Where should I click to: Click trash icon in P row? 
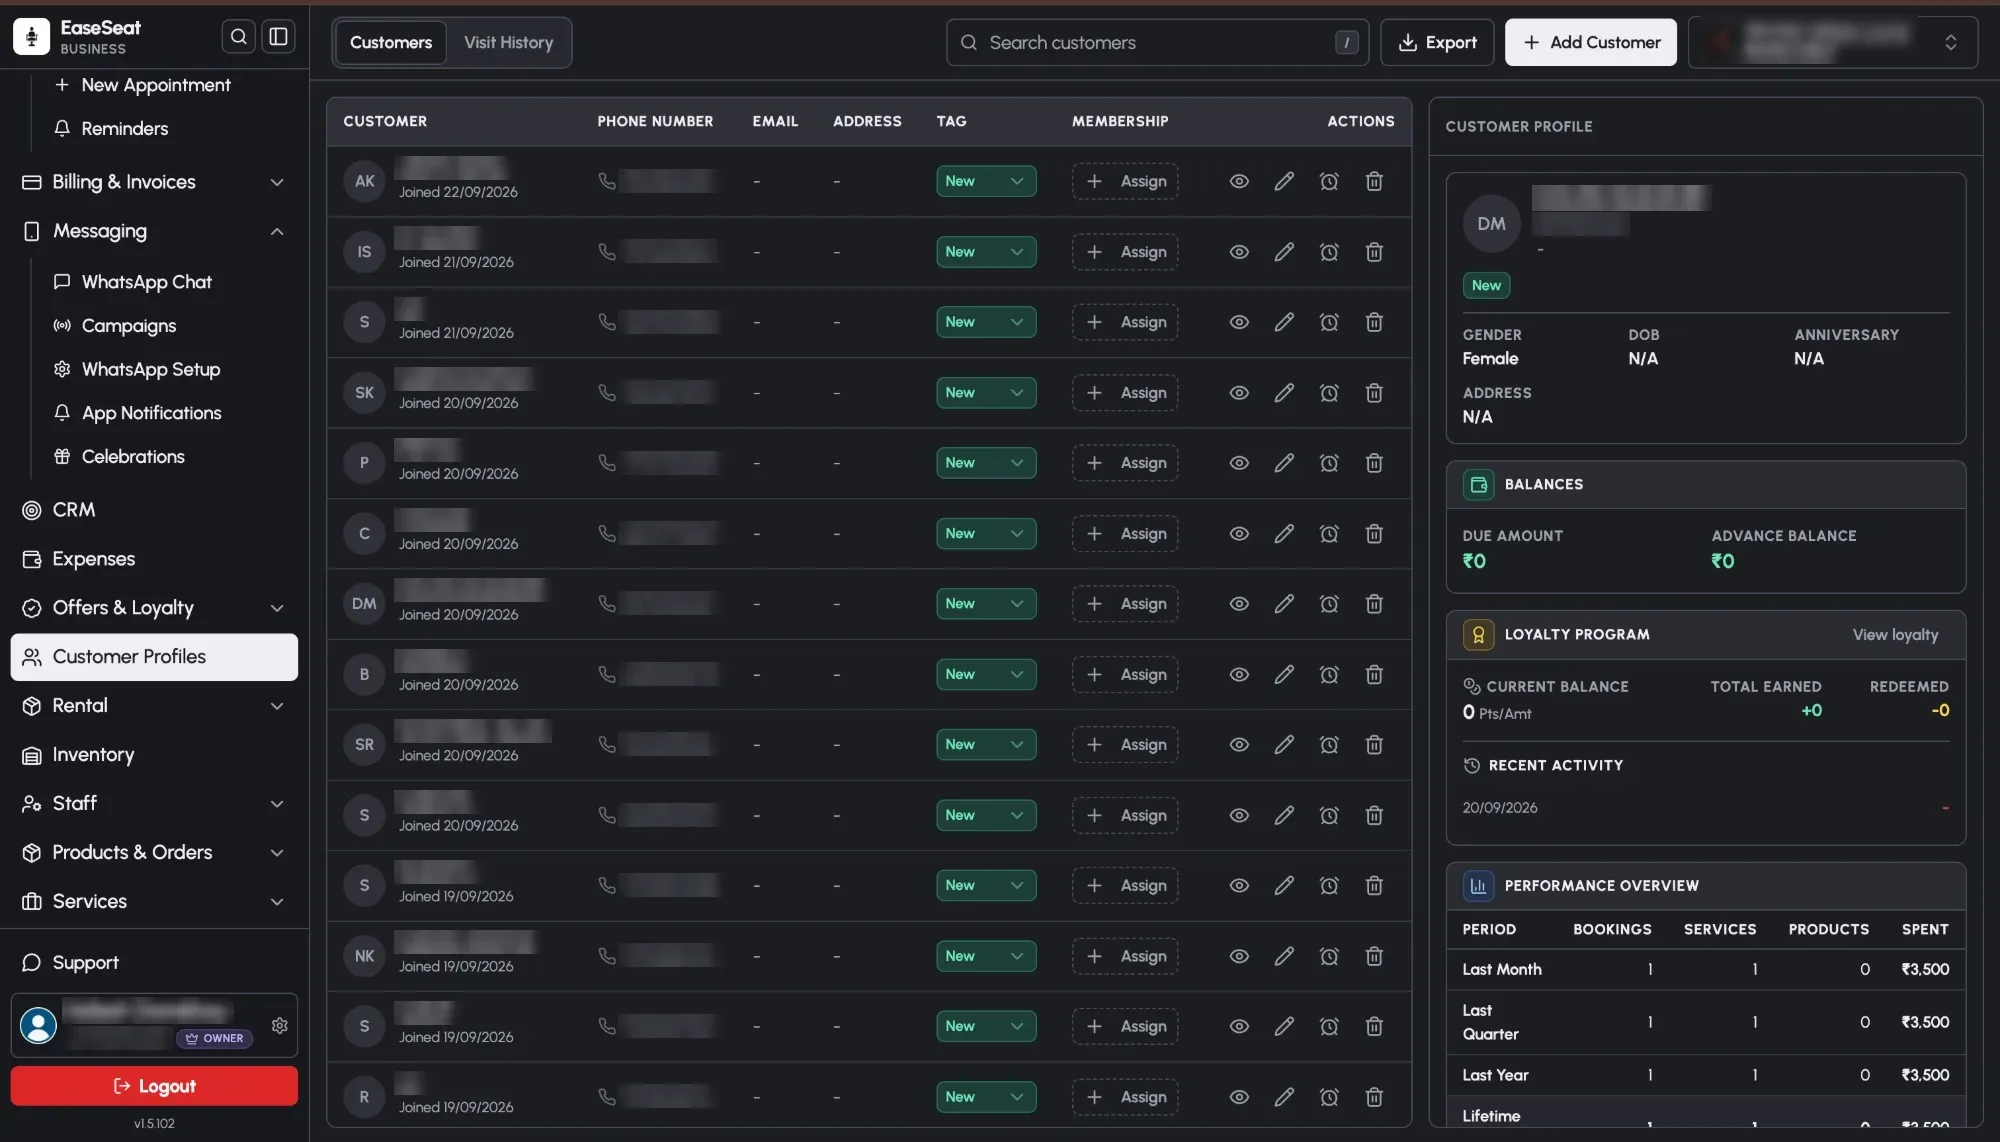[x=1374, y=463]
